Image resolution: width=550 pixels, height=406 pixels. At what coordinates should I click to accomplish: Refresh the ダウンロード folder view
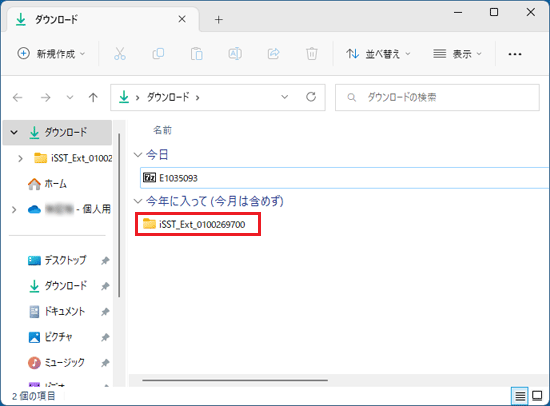pyautogui.click(x=311, y=97)
